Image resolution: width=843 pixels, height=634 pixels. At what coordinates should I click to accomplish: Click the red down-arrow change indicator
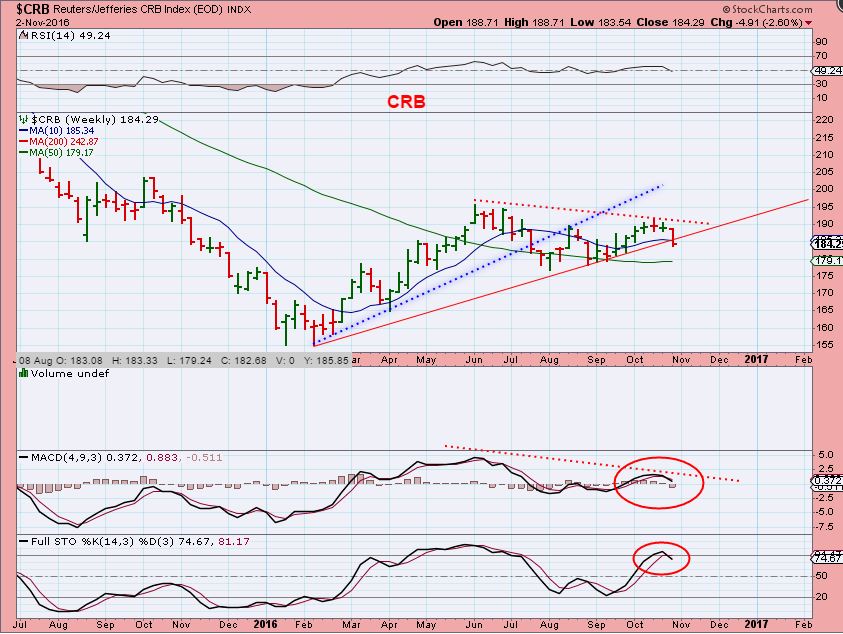pos(809,23)
